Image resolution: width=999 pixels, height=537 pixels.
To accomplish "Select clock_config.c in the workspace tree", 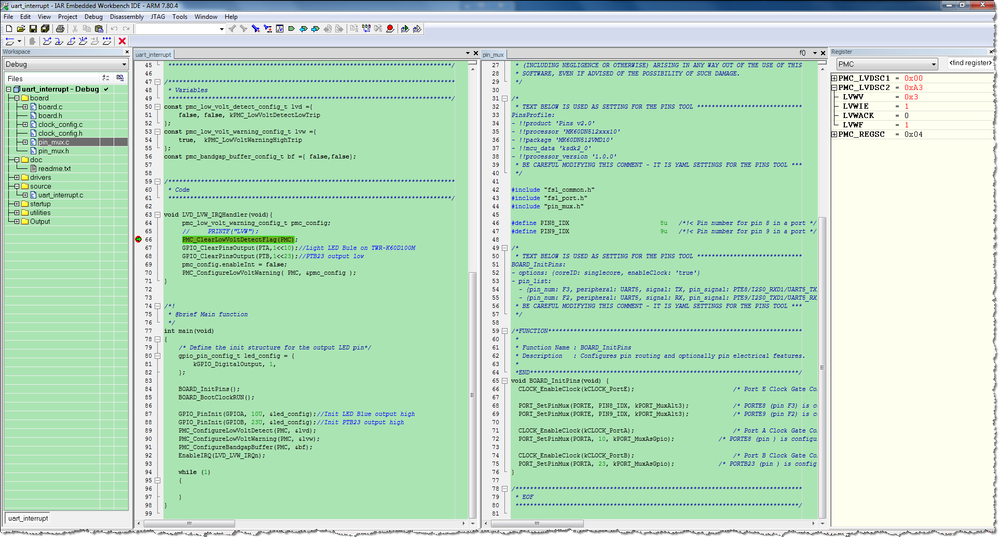I will [x=60, y=124].
